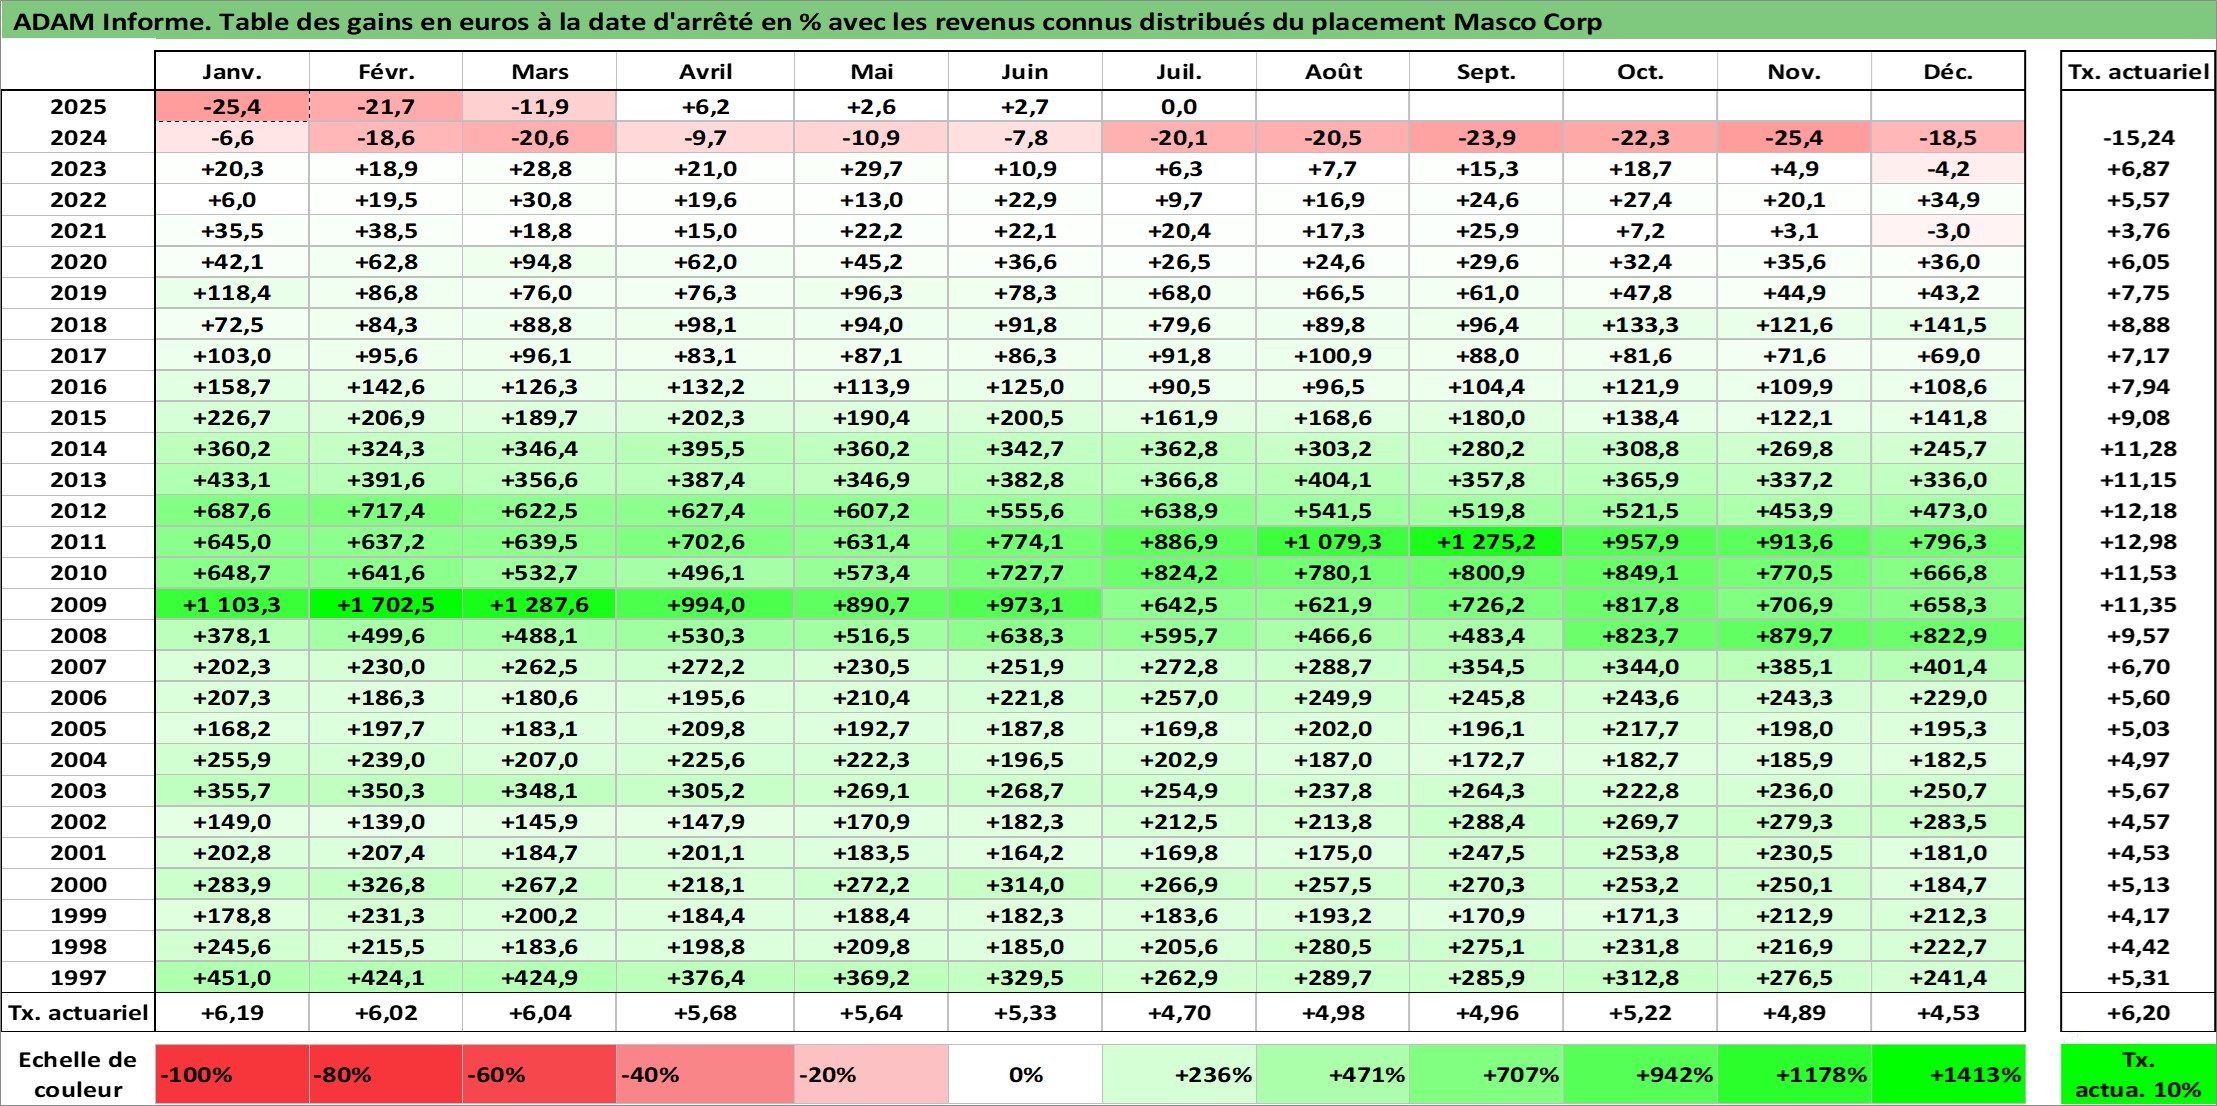Screen dimensions: 2217x1106
Task: Click the -20% light pink swatch
Action: (x=871, y=1074)
